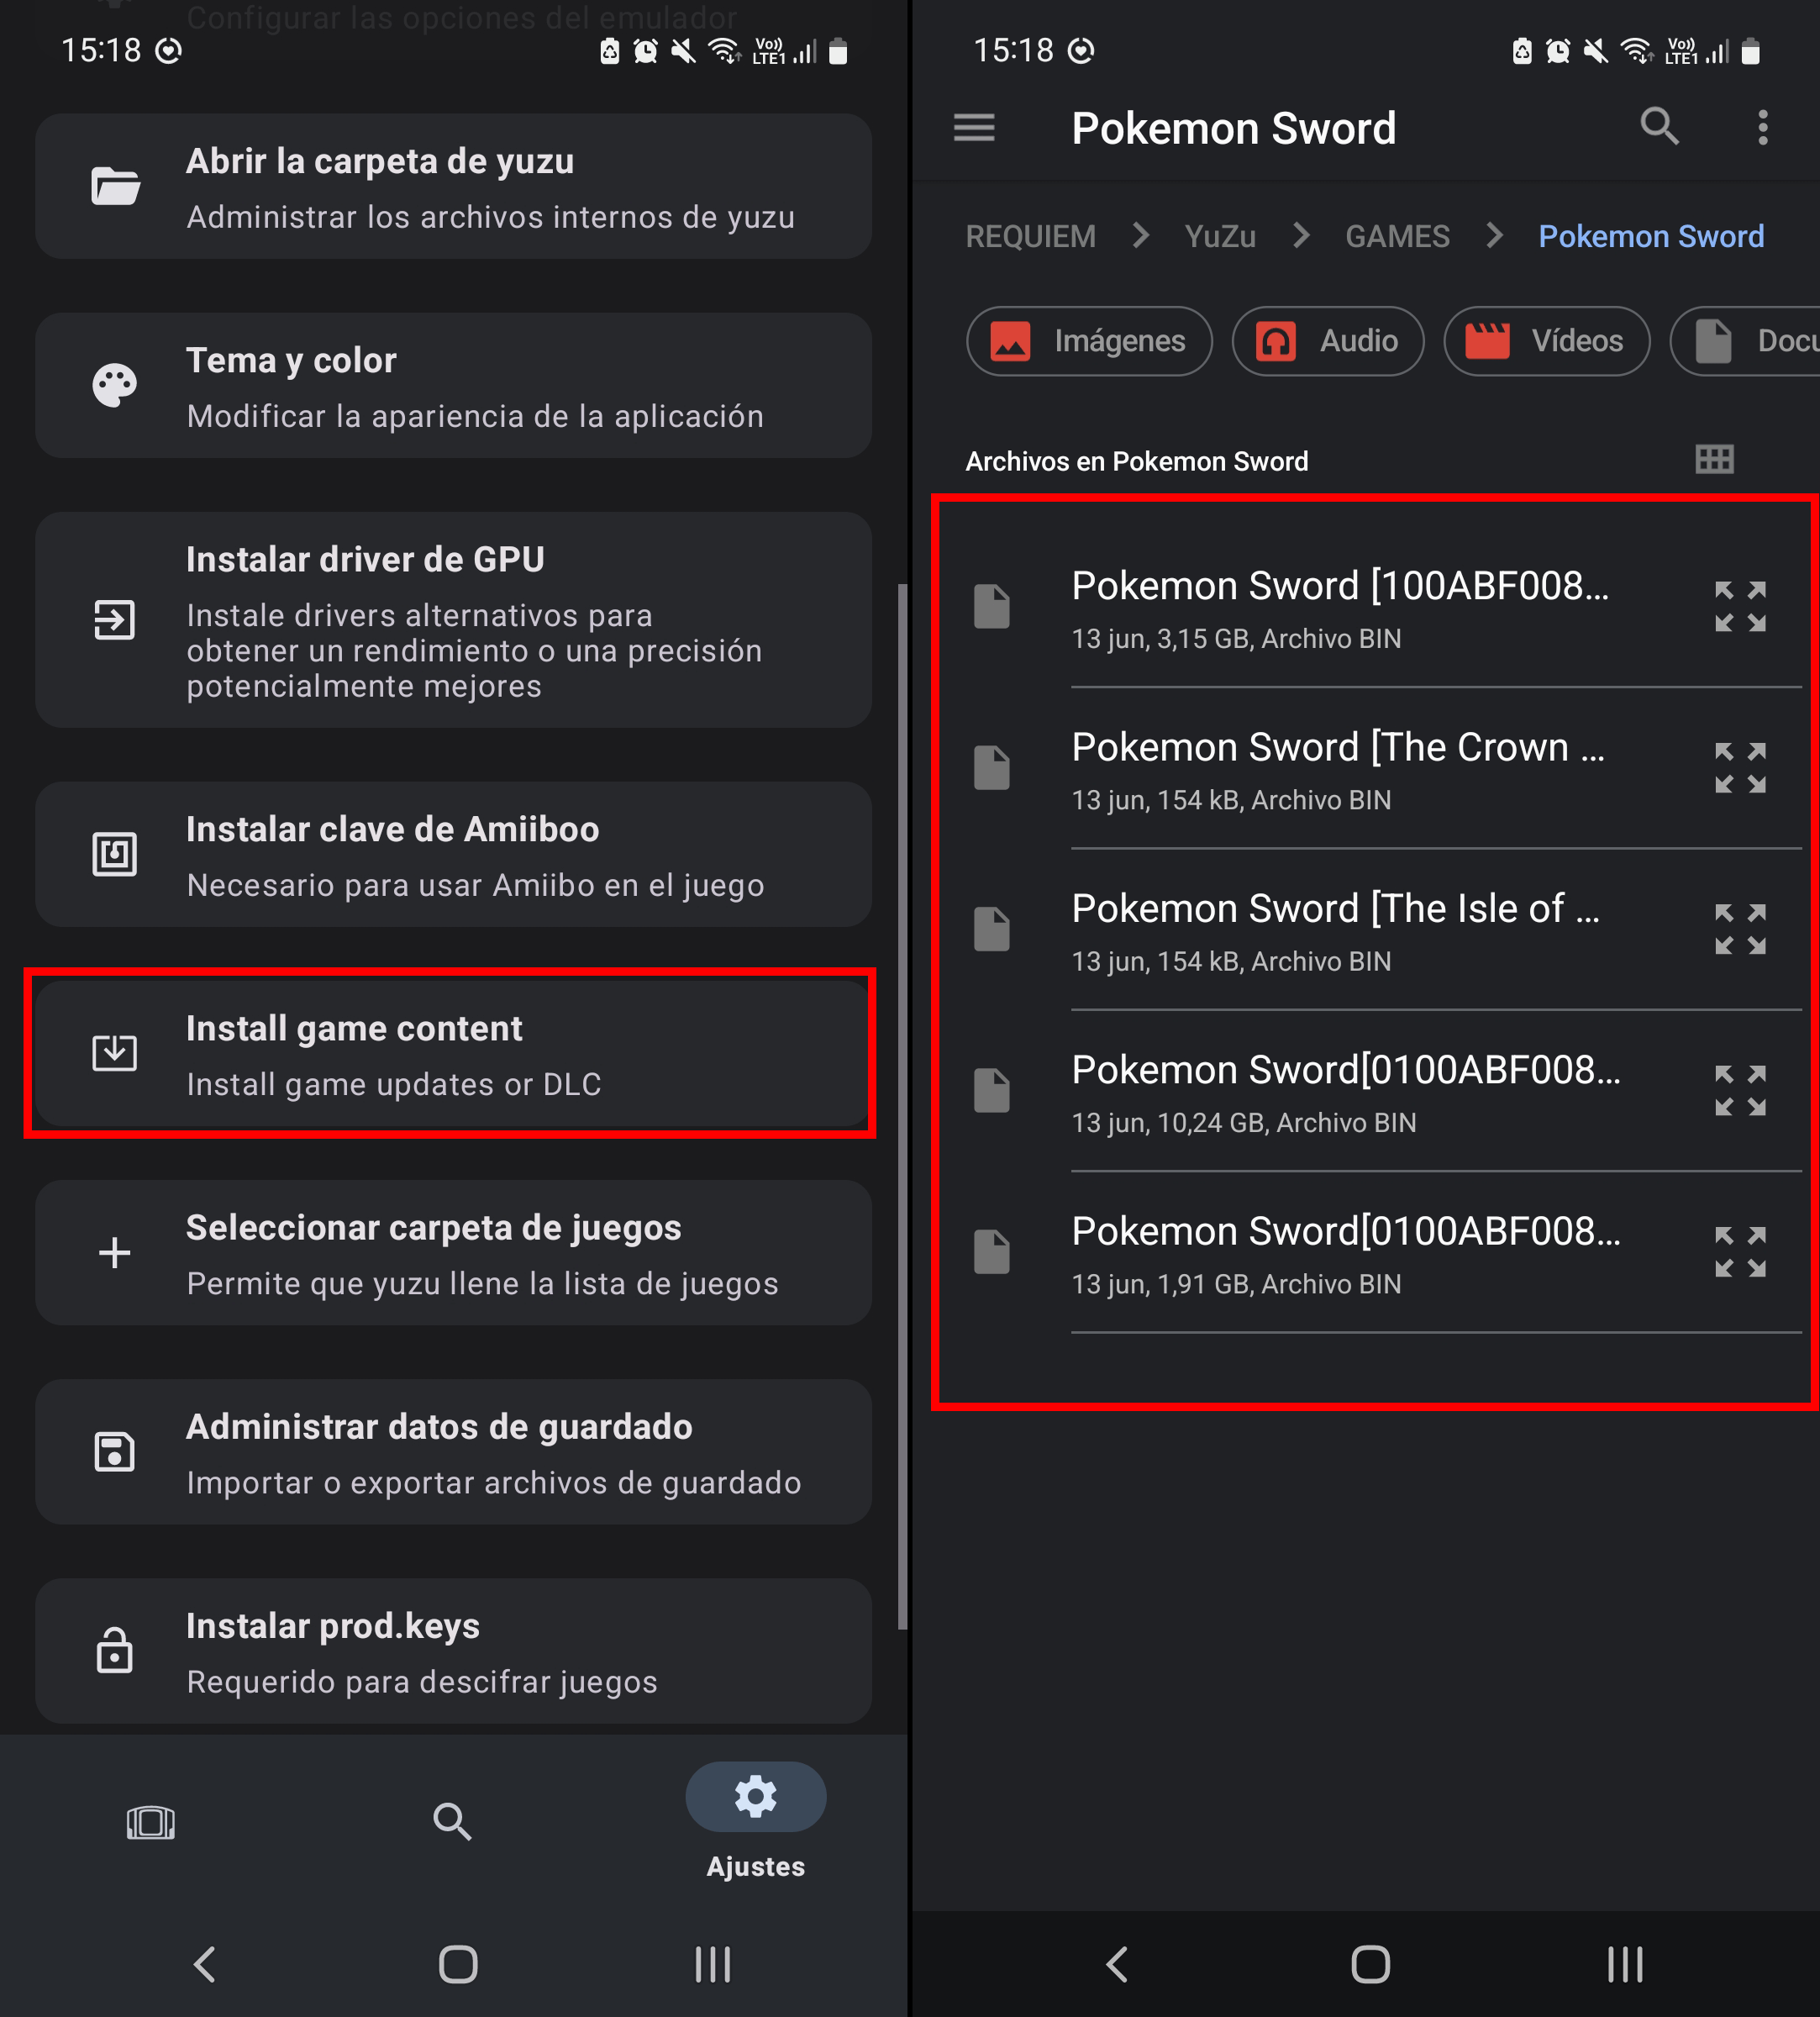
Task: Open the three-dot overflow menu
Action: pos(1762,127)
